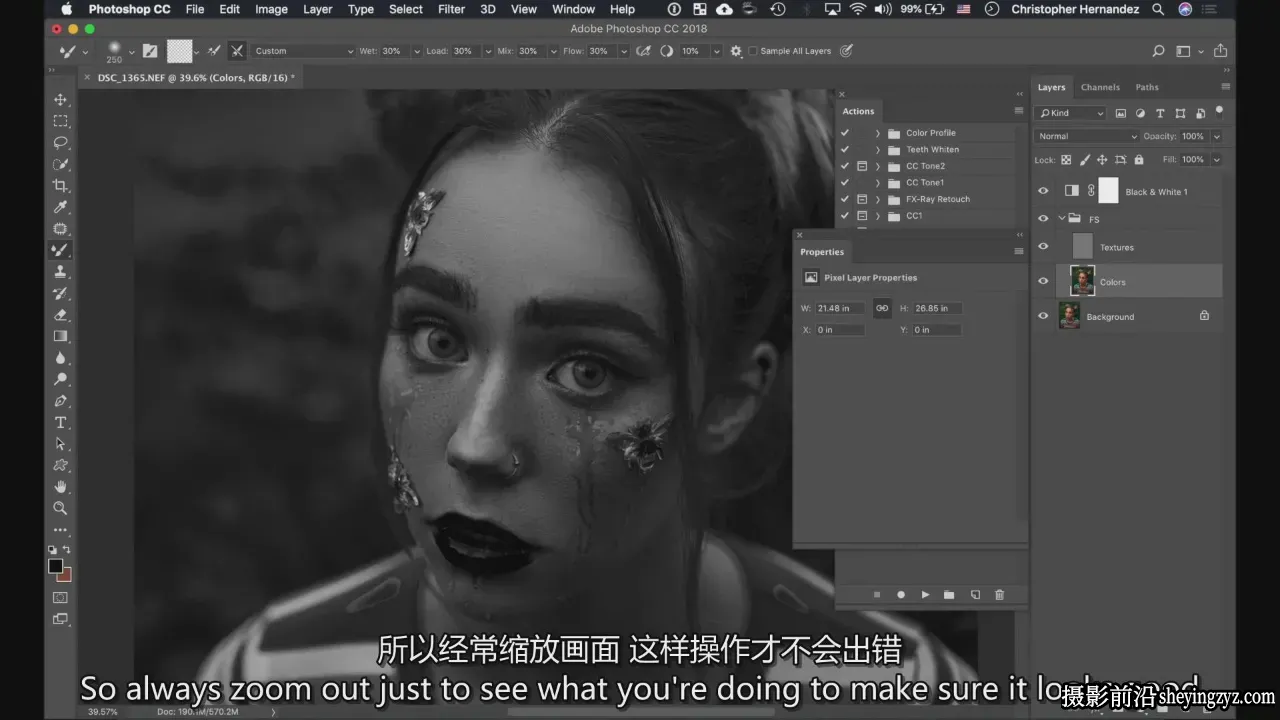The width and height of the screenshot is (1280, 720).
Task: Switch to the Paths tab
Action: click(1147, 87)
